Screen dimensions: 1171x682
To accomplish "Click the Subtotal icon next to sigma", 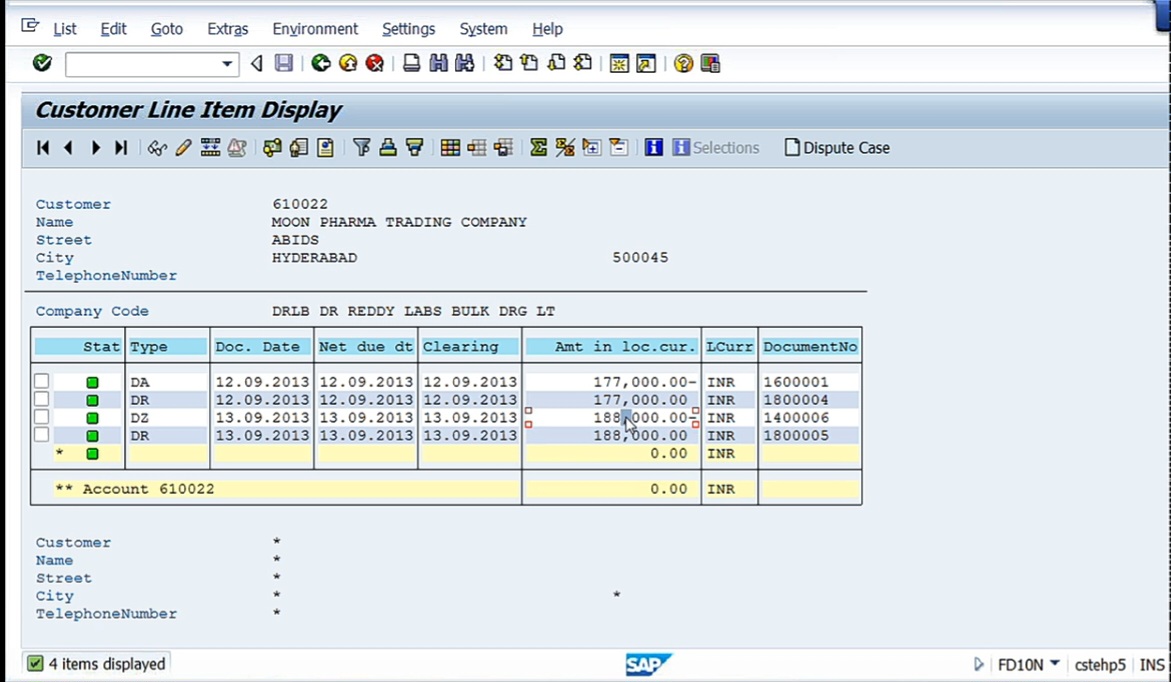I will 565,148.
